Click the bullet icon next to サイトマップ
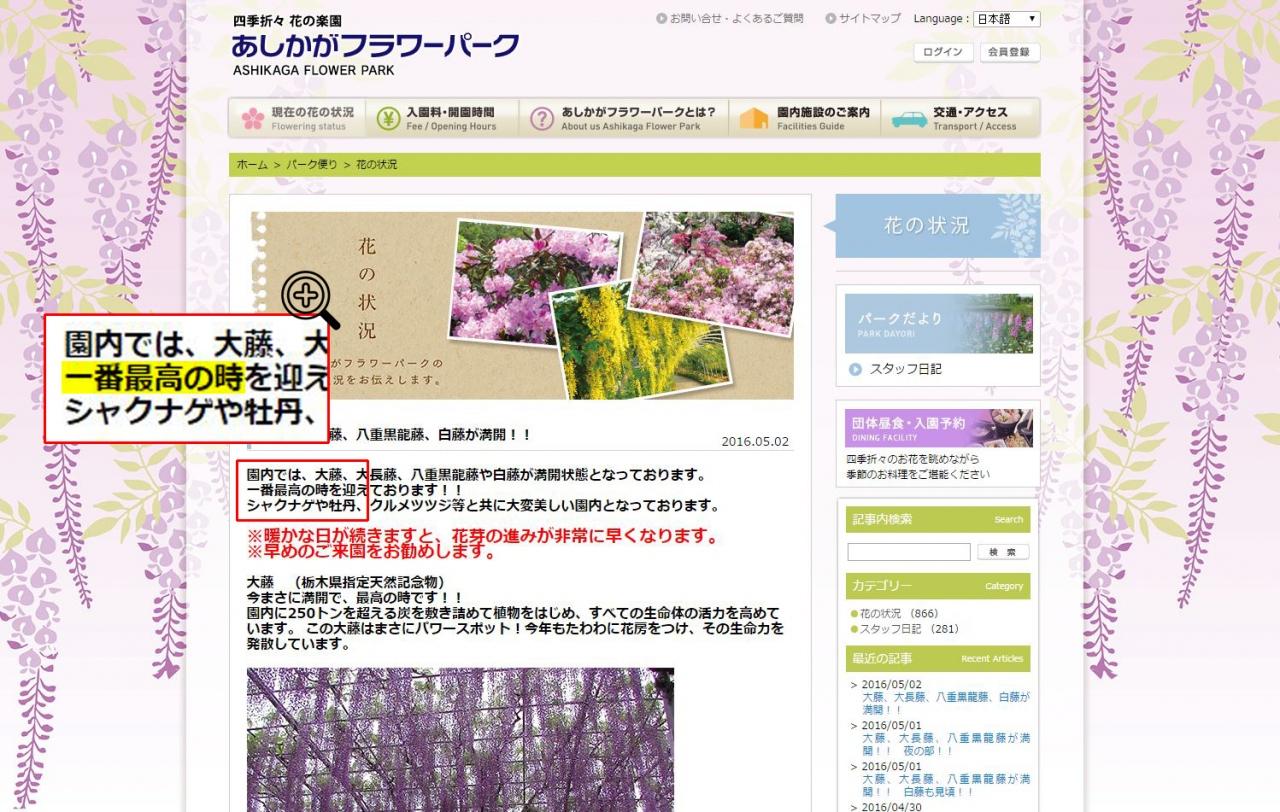 coord(830,18)
